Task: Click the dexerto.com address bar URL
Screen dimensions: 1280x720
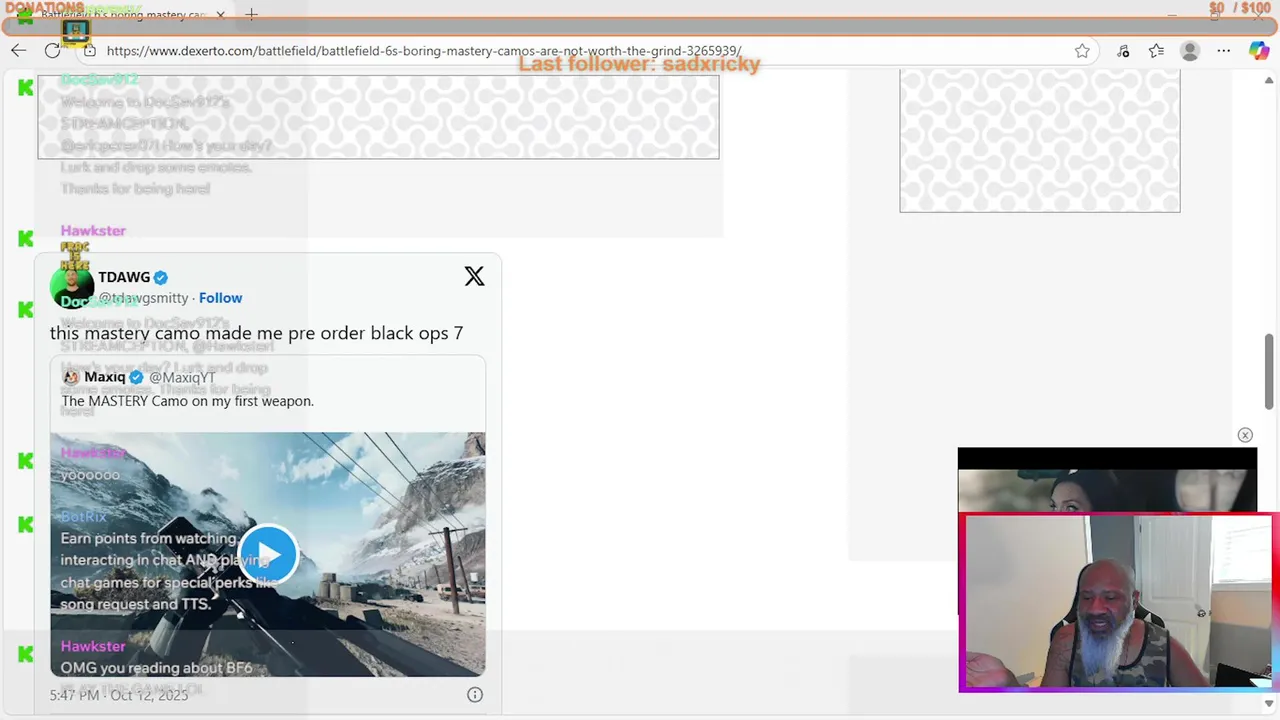Action: point(424,51)
